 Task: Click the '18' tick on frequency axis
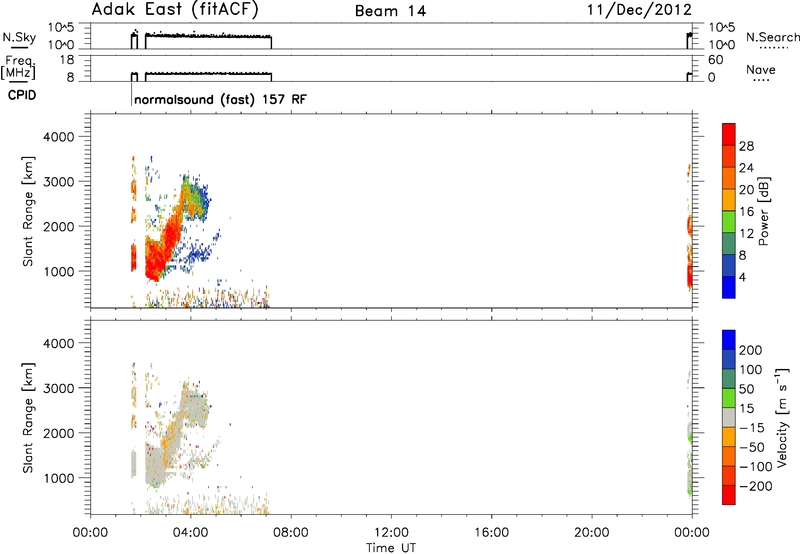(x=67, y=59)
